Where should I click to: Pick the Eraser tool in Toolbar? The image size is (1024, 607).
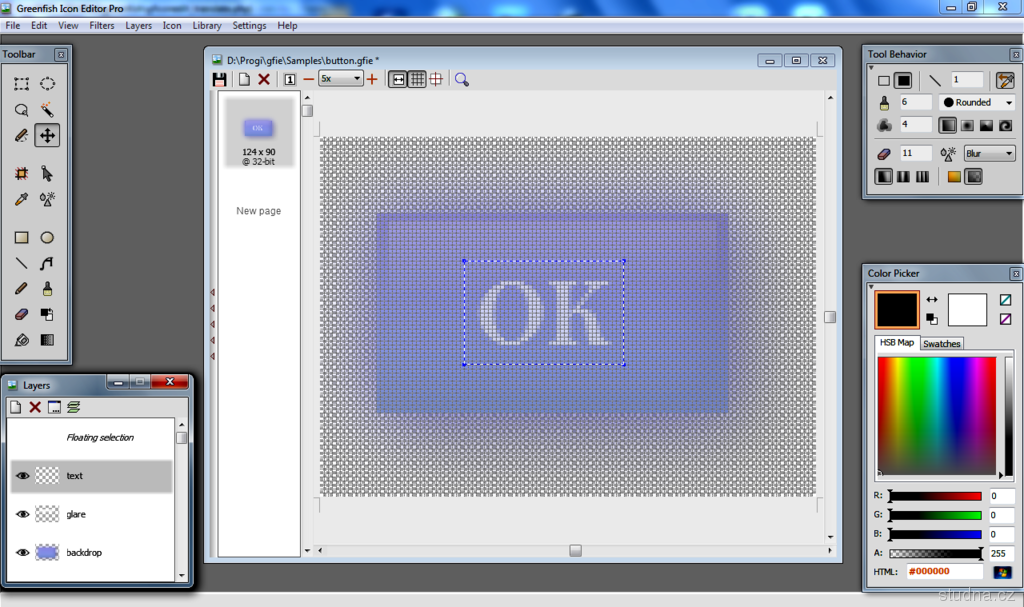click(21, 314)
